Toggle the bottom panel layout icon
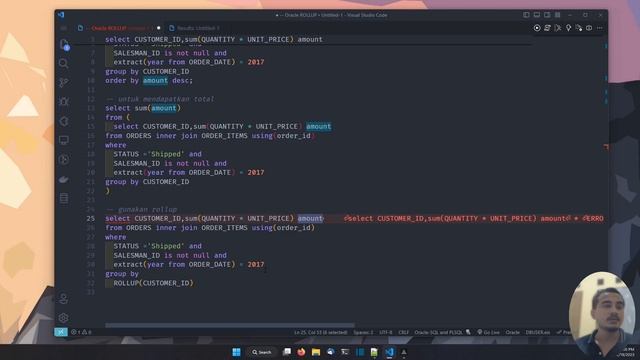Viewport: 640px width, 360px height. (x=537, y=15)
